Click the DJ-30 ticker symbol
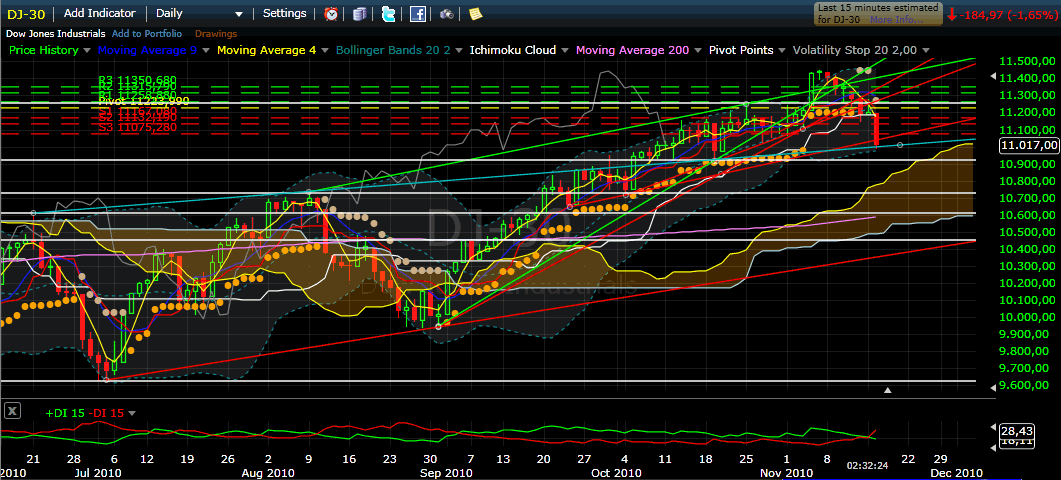This screenshot has height=480, width=1061. click(x=26, y=14)
